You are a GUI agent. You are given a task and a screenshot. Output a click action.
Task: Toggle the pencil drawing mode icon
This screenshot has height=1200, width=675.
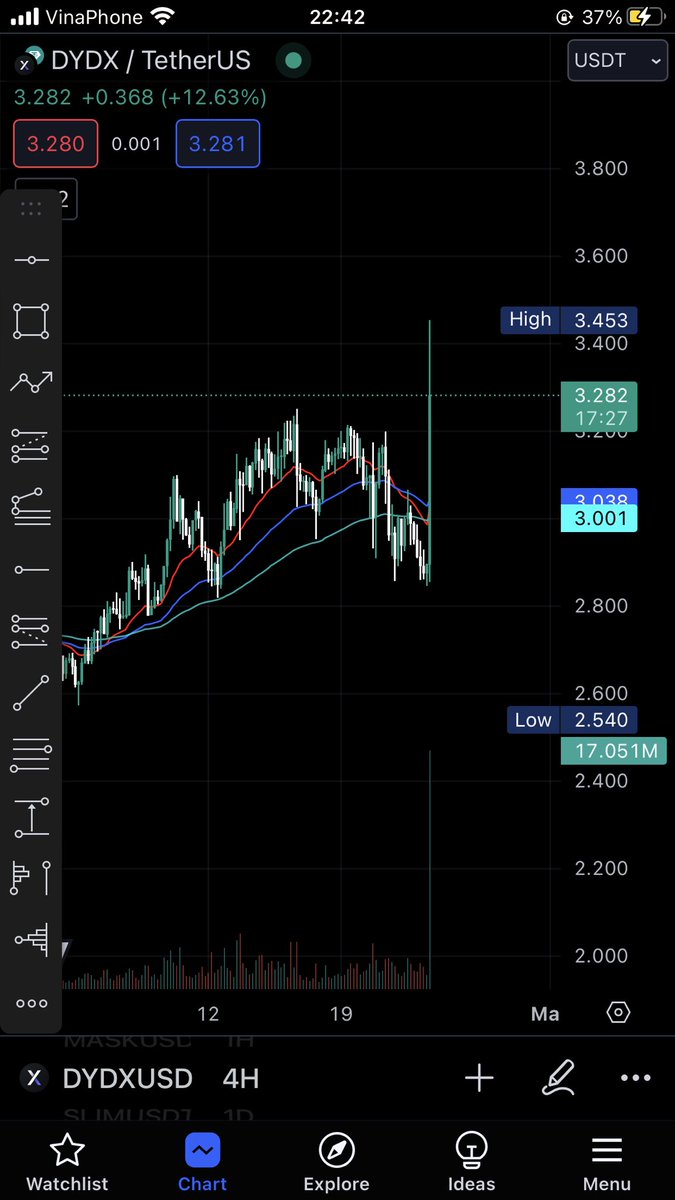tap(559, 1077)
